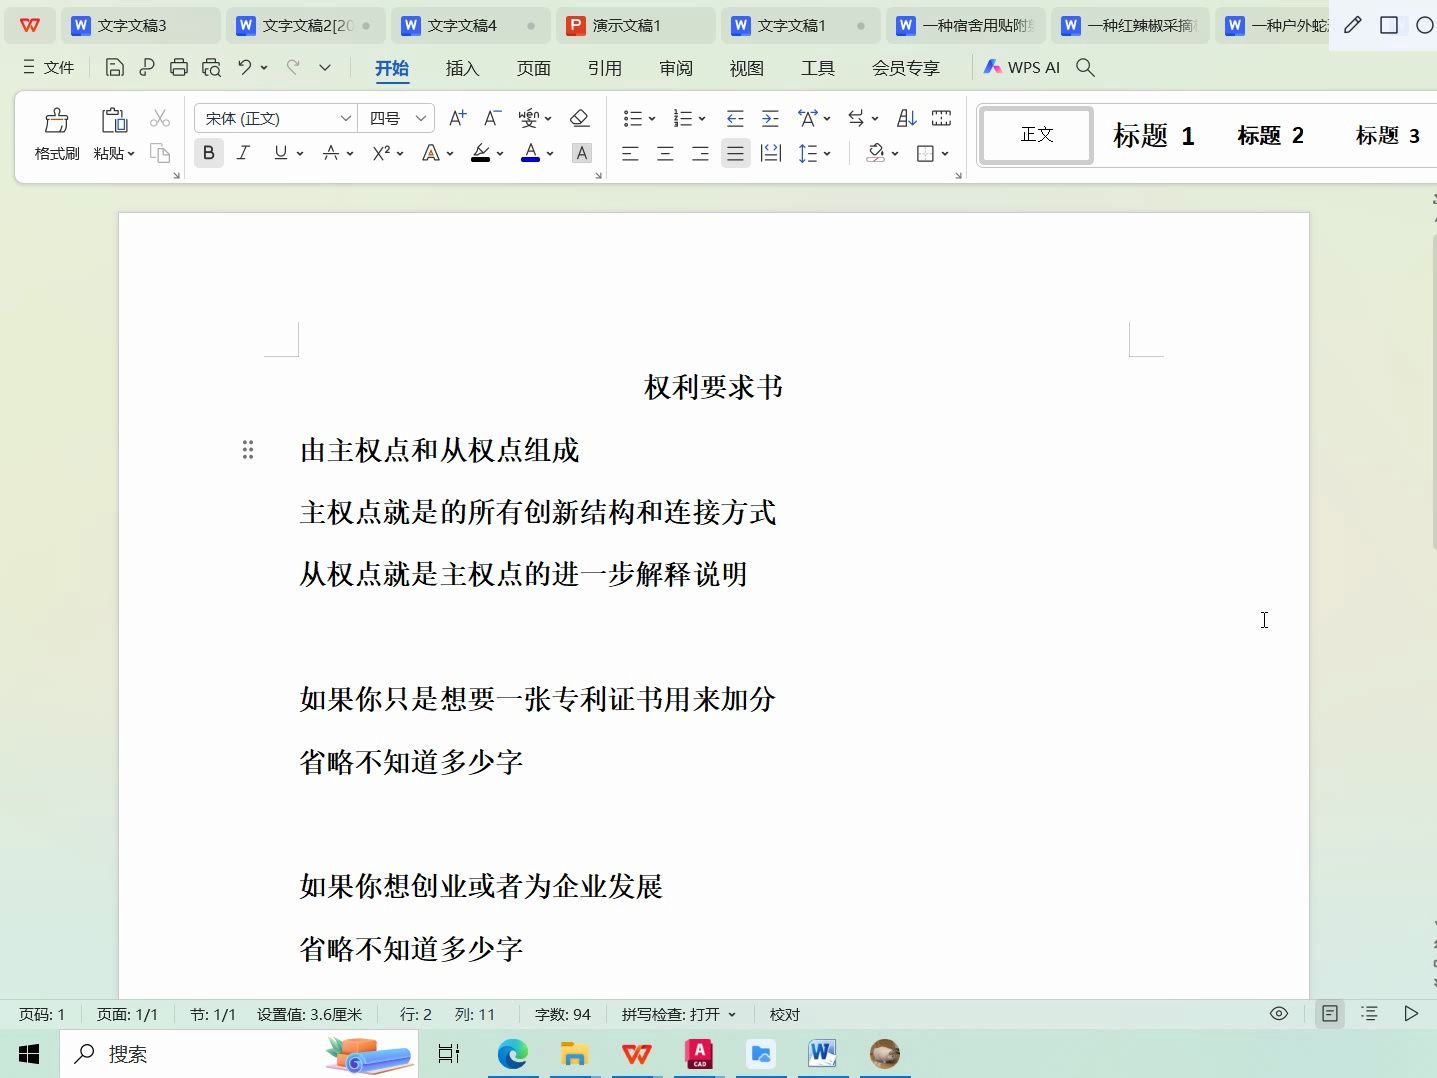1437x1078 pixels.
Task: Switch to the 视图 ribbon tab
Action: 746,68
